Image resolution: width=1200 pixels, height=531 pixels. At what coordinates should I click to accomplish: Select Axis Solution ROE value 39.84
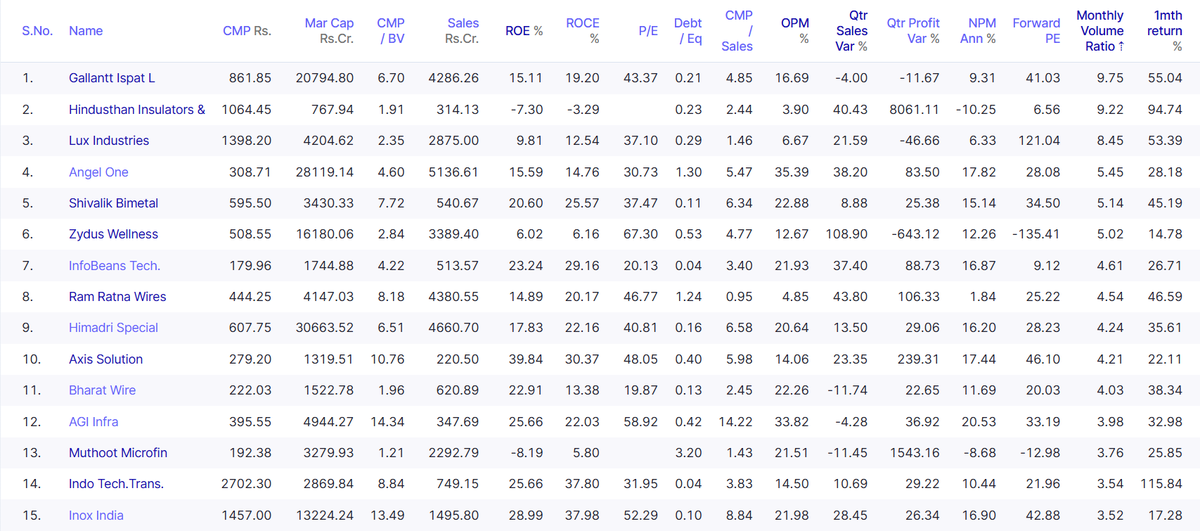tap(526, 359)
